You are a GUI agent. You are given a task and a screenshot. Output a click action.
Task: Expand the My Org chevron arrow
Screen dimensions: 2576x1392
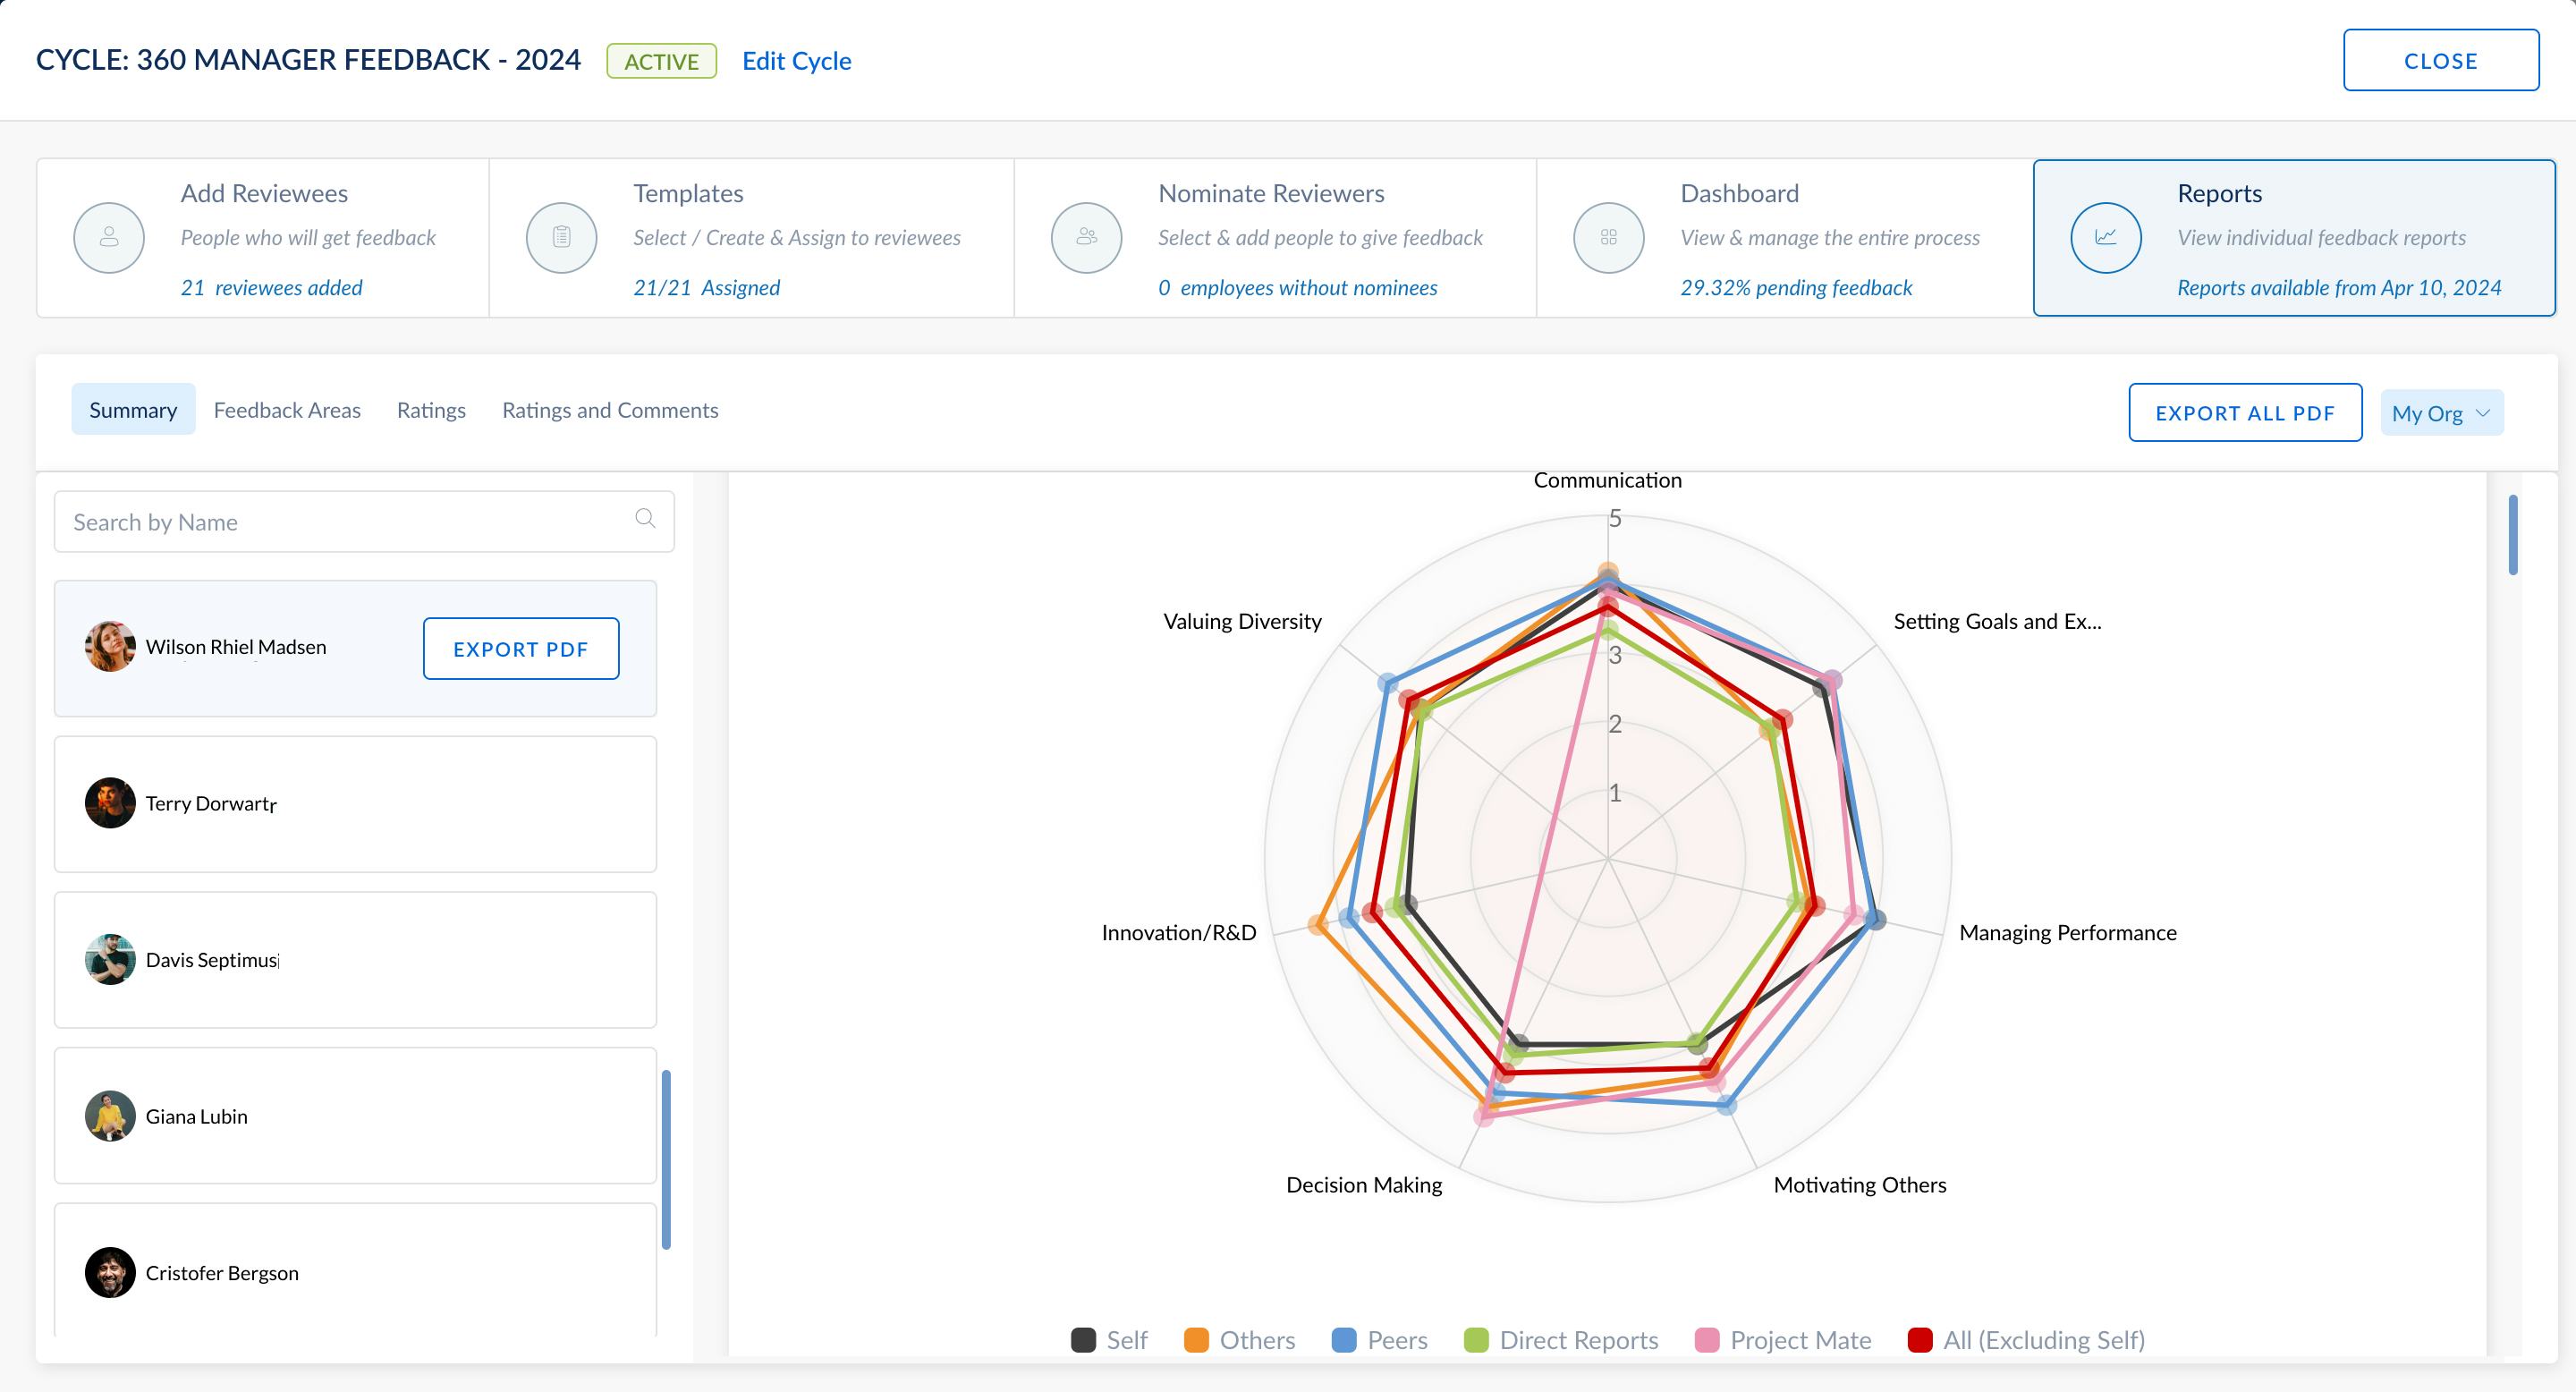[2484, 413]
